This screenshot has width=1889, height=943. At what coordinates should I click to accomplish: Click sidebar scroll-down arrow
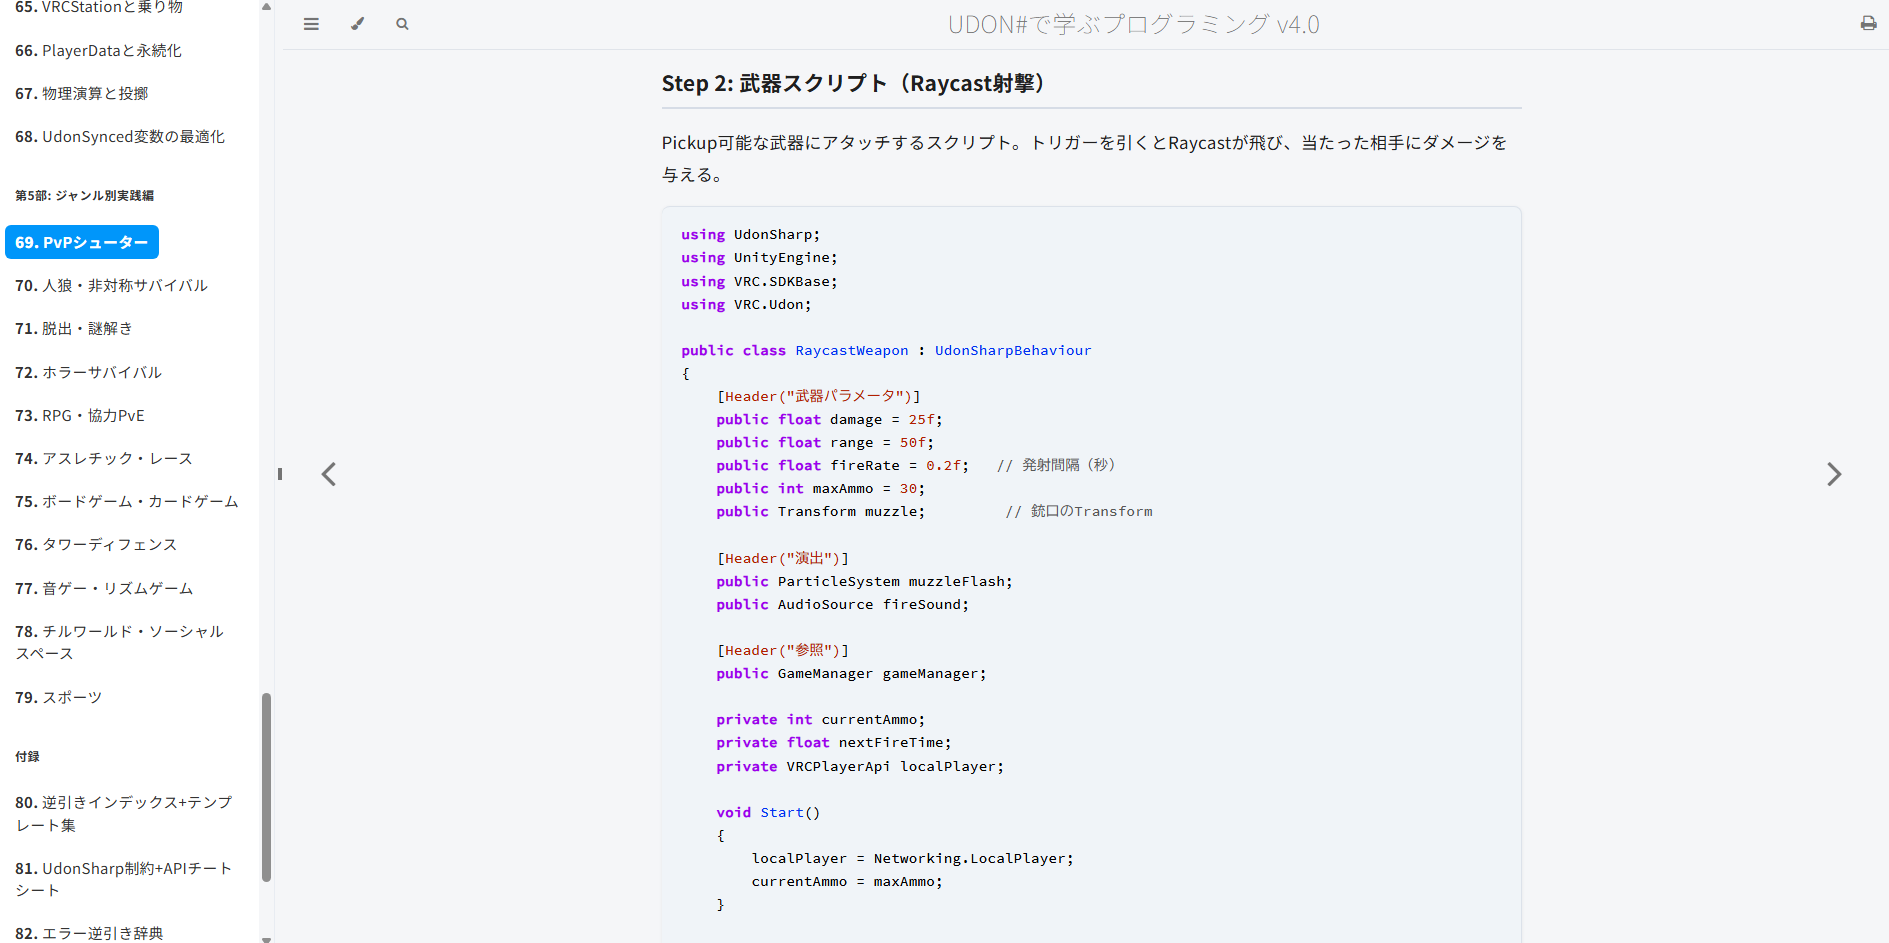(266, 938)
